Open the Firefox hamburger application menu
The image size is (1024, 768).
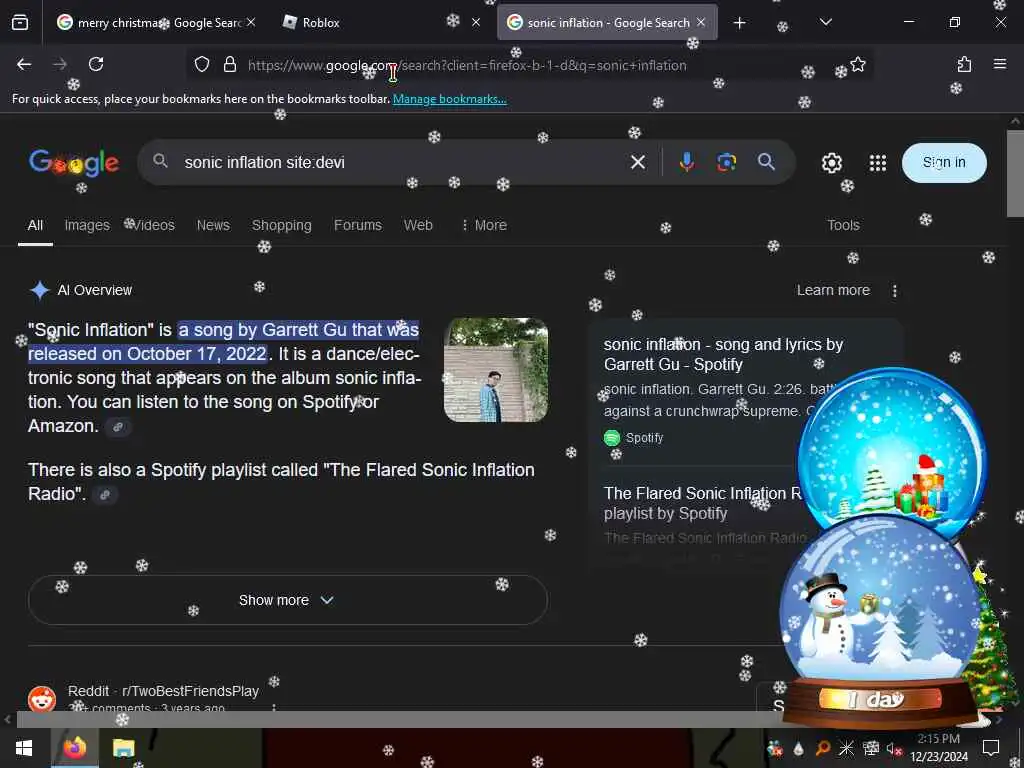(x=999, y=64)
